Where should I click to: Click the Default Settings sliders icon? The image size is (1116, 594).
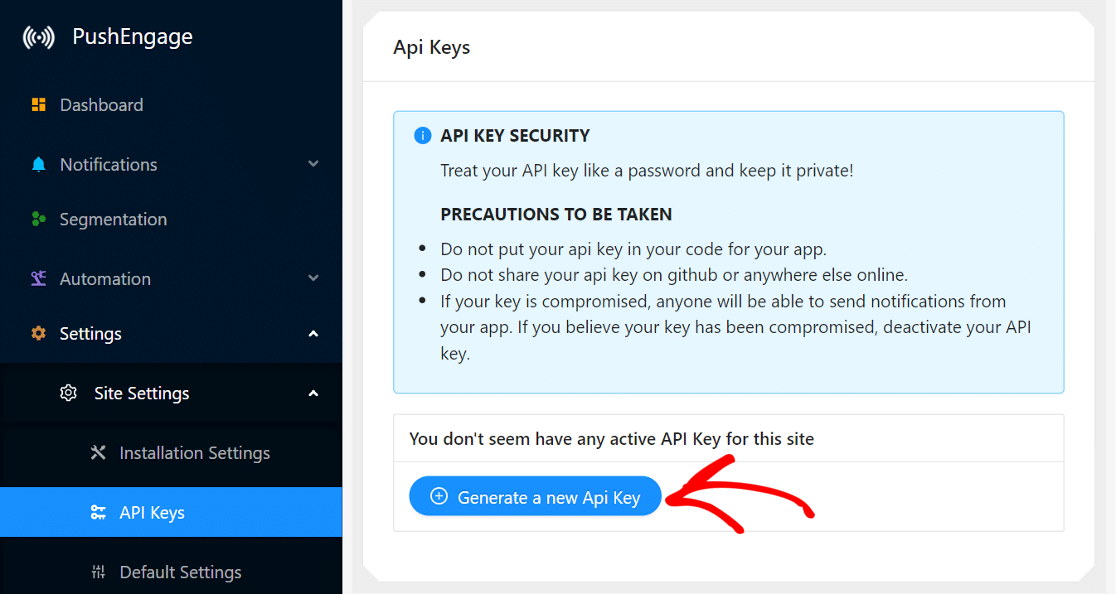99,571
